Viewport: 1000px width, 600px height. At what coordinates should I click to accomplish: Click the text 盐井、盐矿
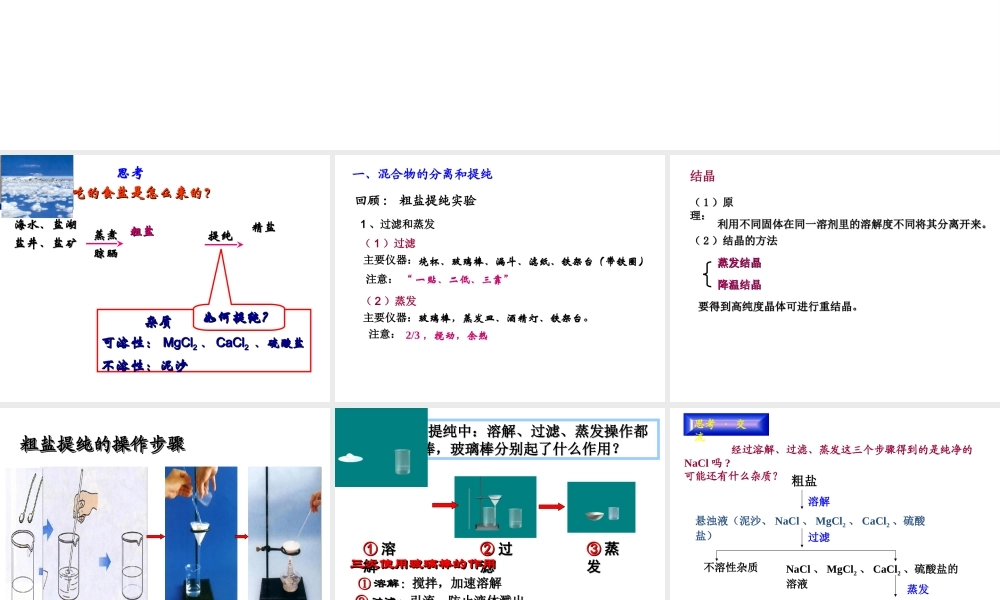(x=45, y=243)
